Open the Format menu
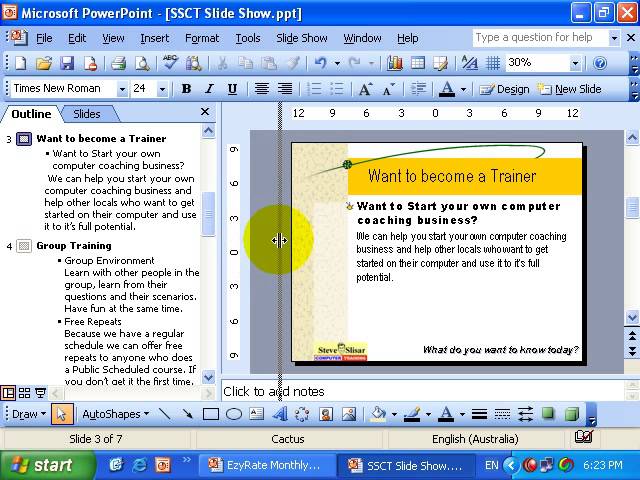Screen dimensions: 640x480 click(x=202, y=38)
